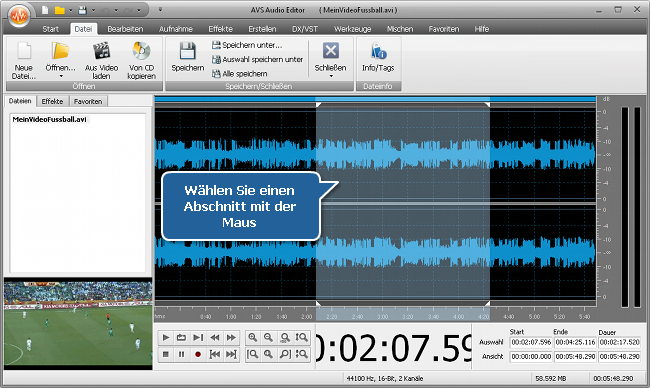Switch to the Start ribbon tab

click(x=51, y=29)
